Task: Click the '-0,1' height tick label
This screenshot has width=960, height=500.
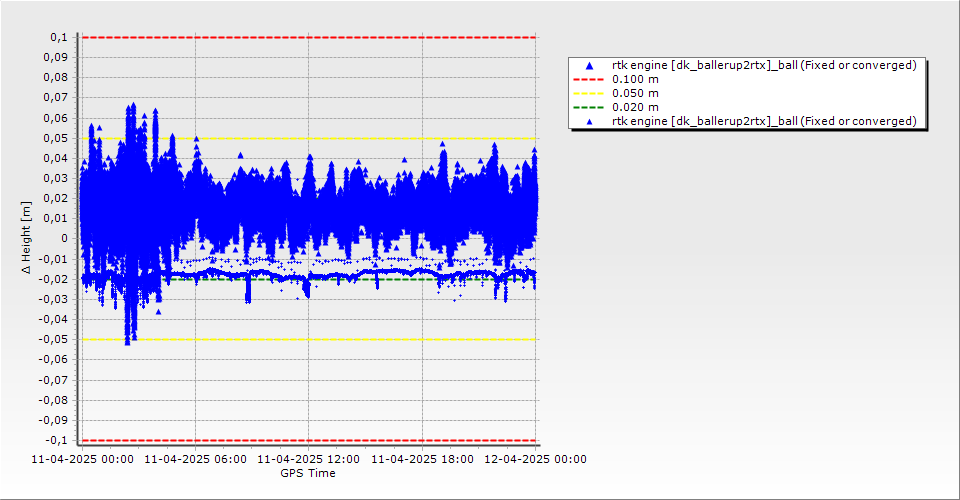Action: coord(57,441)
